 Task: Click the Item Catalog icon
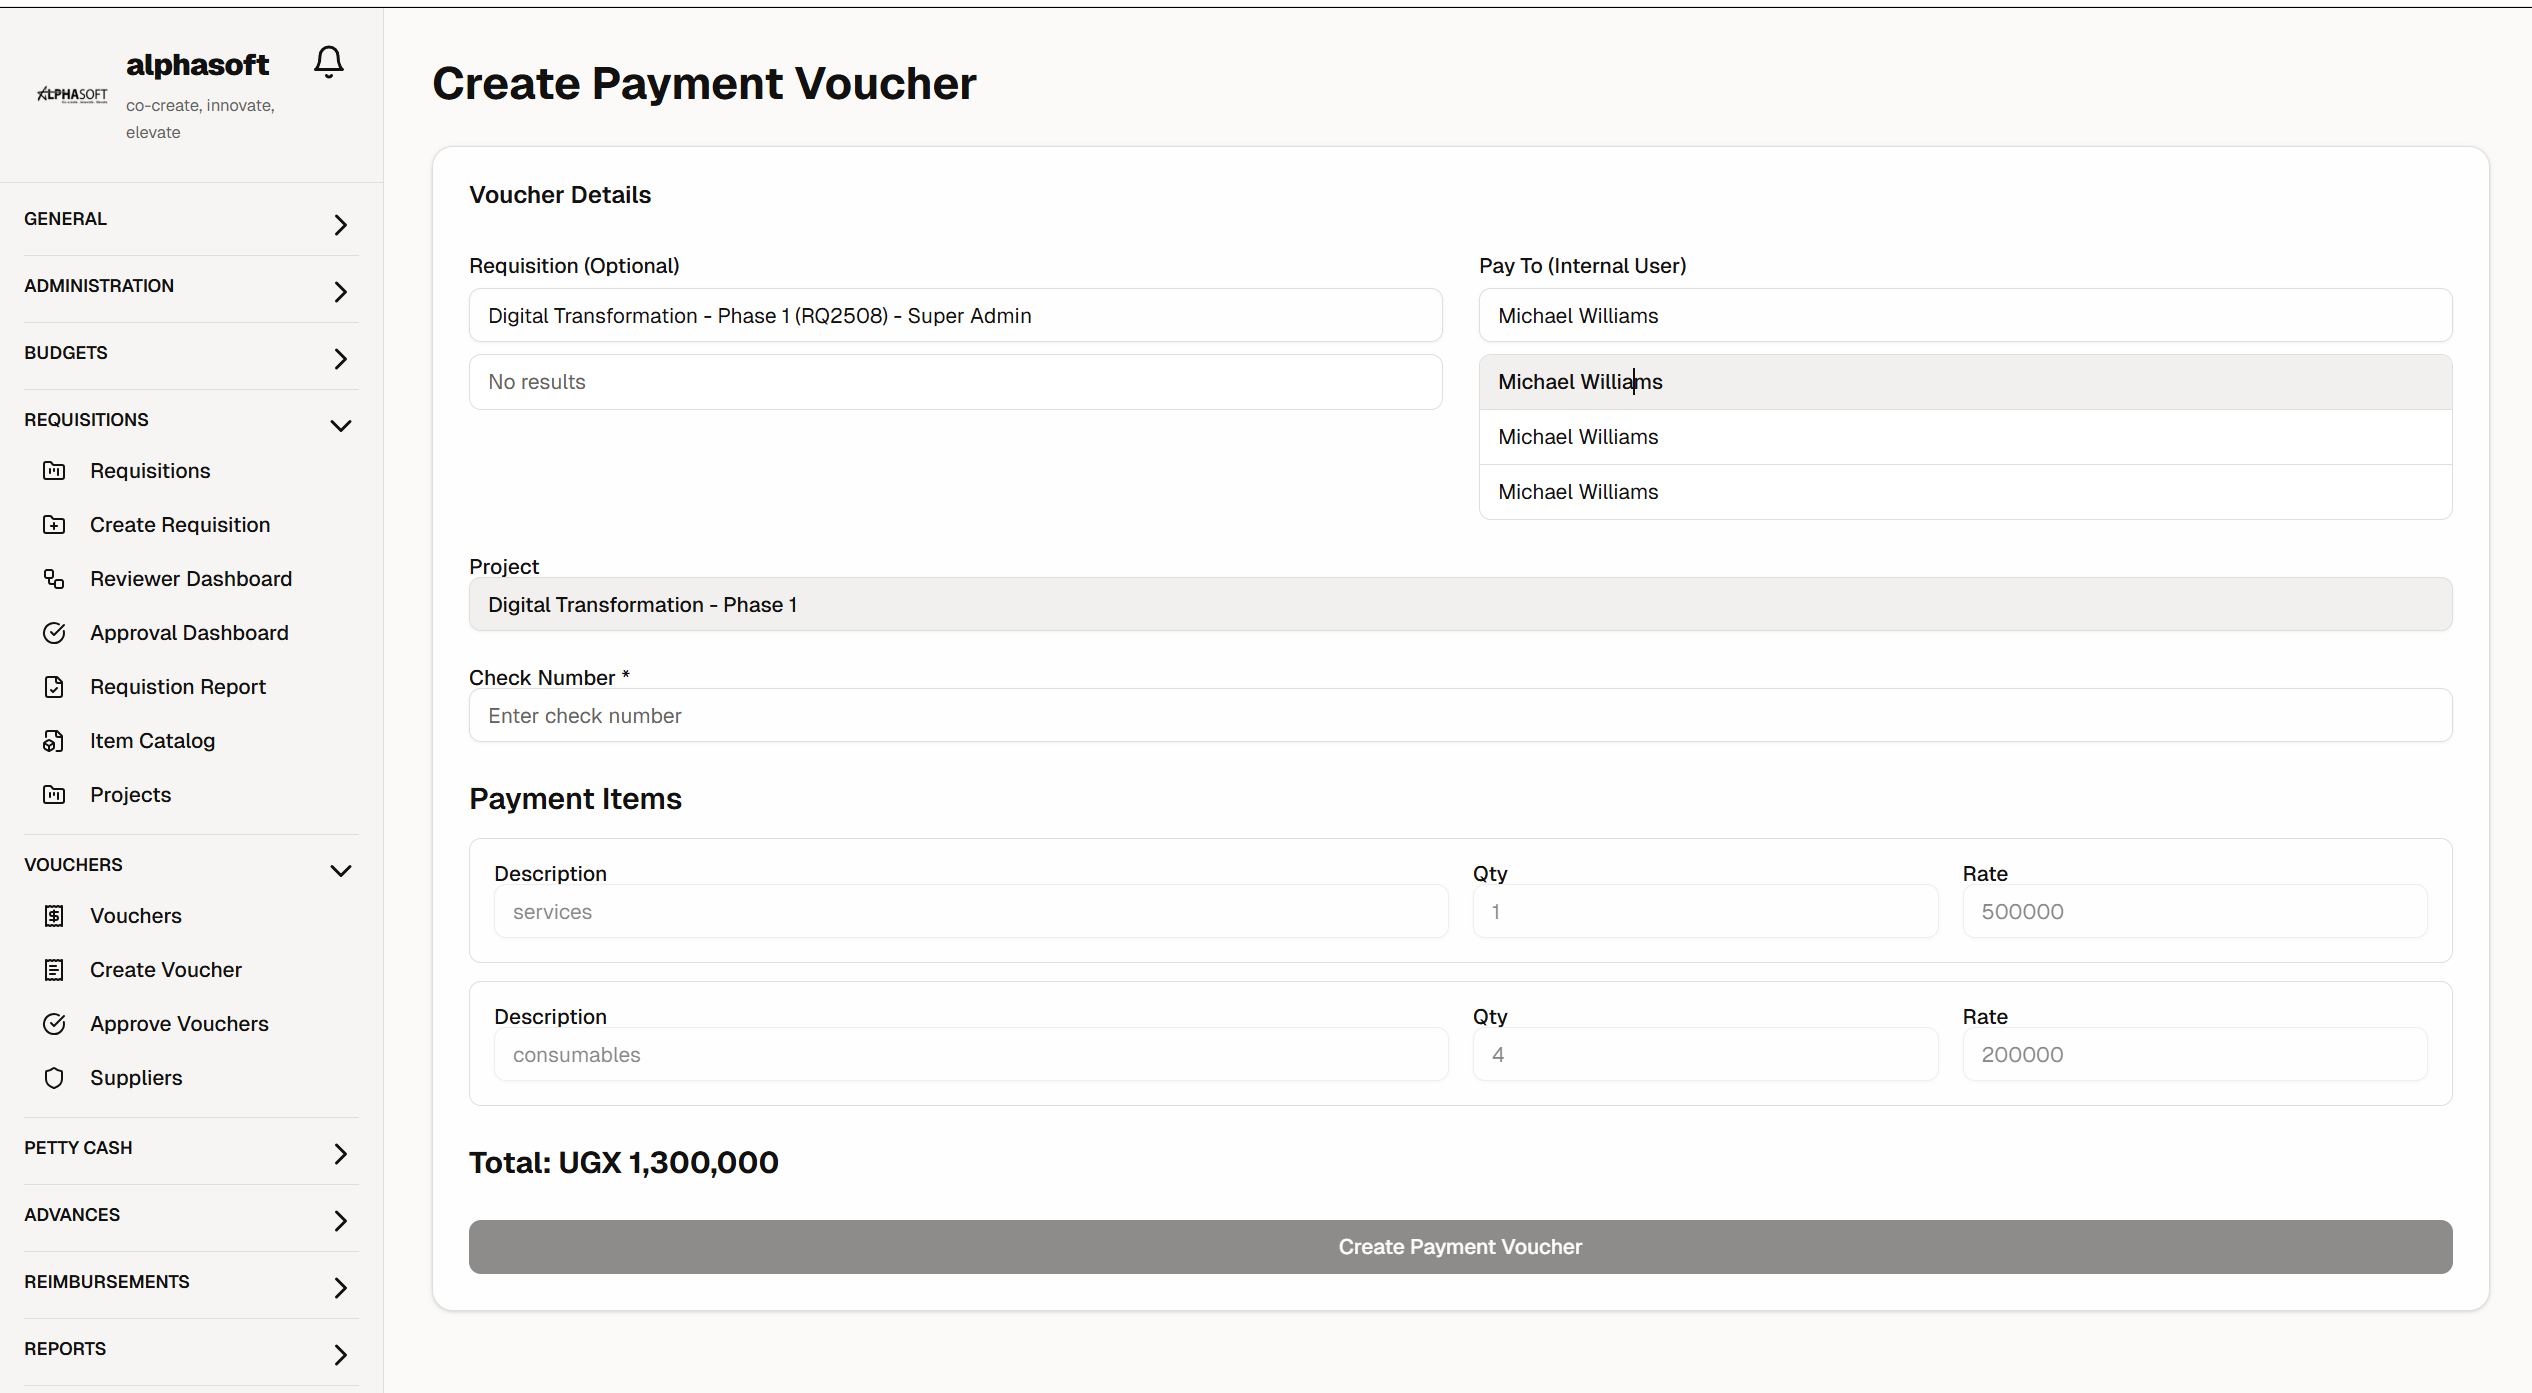(54, 741)
